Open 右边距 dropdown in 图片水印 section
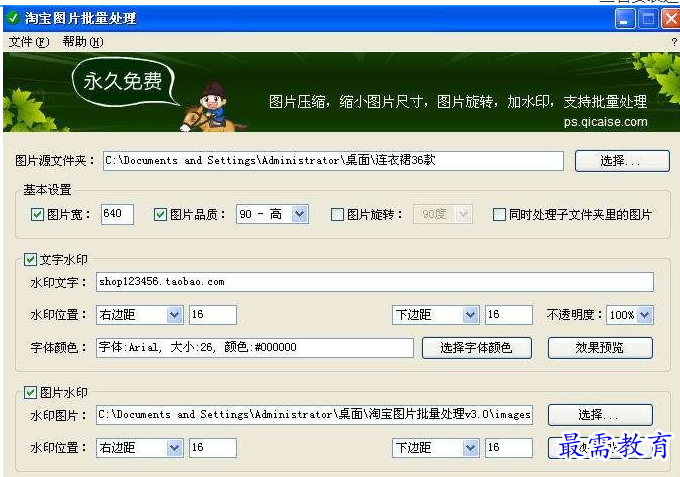 tap(140, 448)
